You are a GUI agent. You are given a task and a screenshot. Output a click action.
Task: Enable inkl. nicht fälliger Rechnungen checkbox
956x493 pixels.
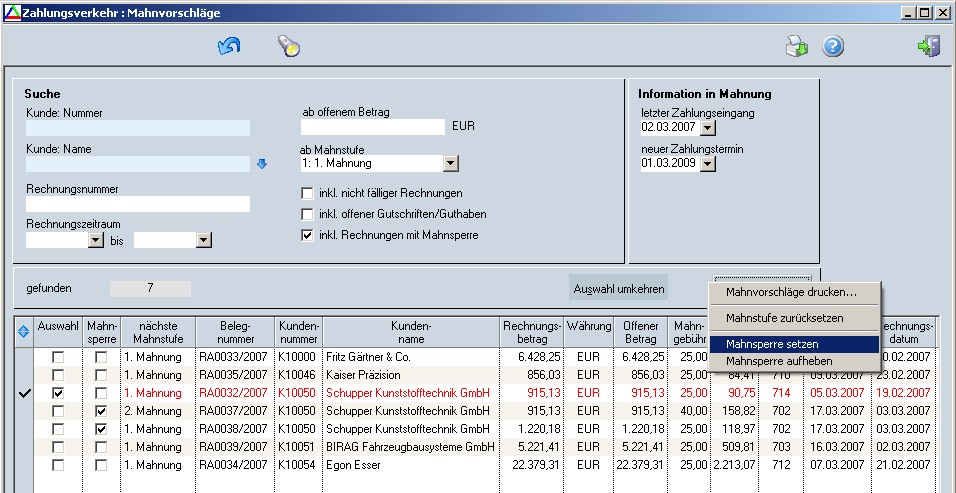coord(308,193)
